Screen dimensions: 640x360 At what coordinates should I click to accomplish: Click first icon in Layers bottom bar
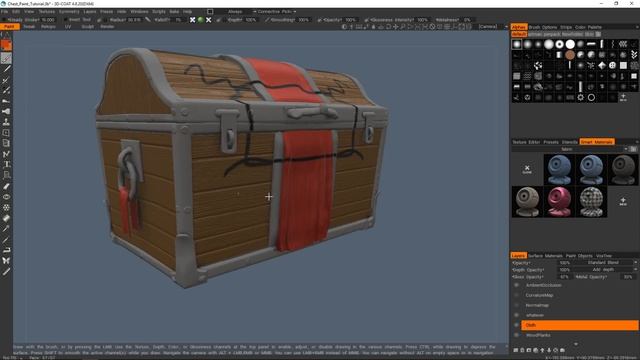pyautogui.click(x=516, y=350)
